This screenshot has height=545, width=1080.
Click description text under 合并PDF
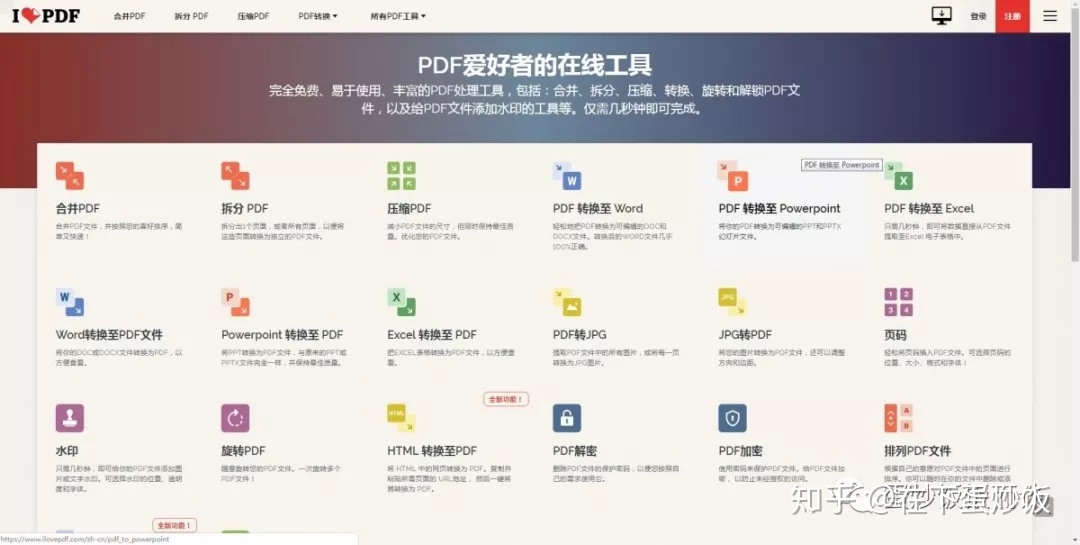pyautogui.click(x=118, y=231)
